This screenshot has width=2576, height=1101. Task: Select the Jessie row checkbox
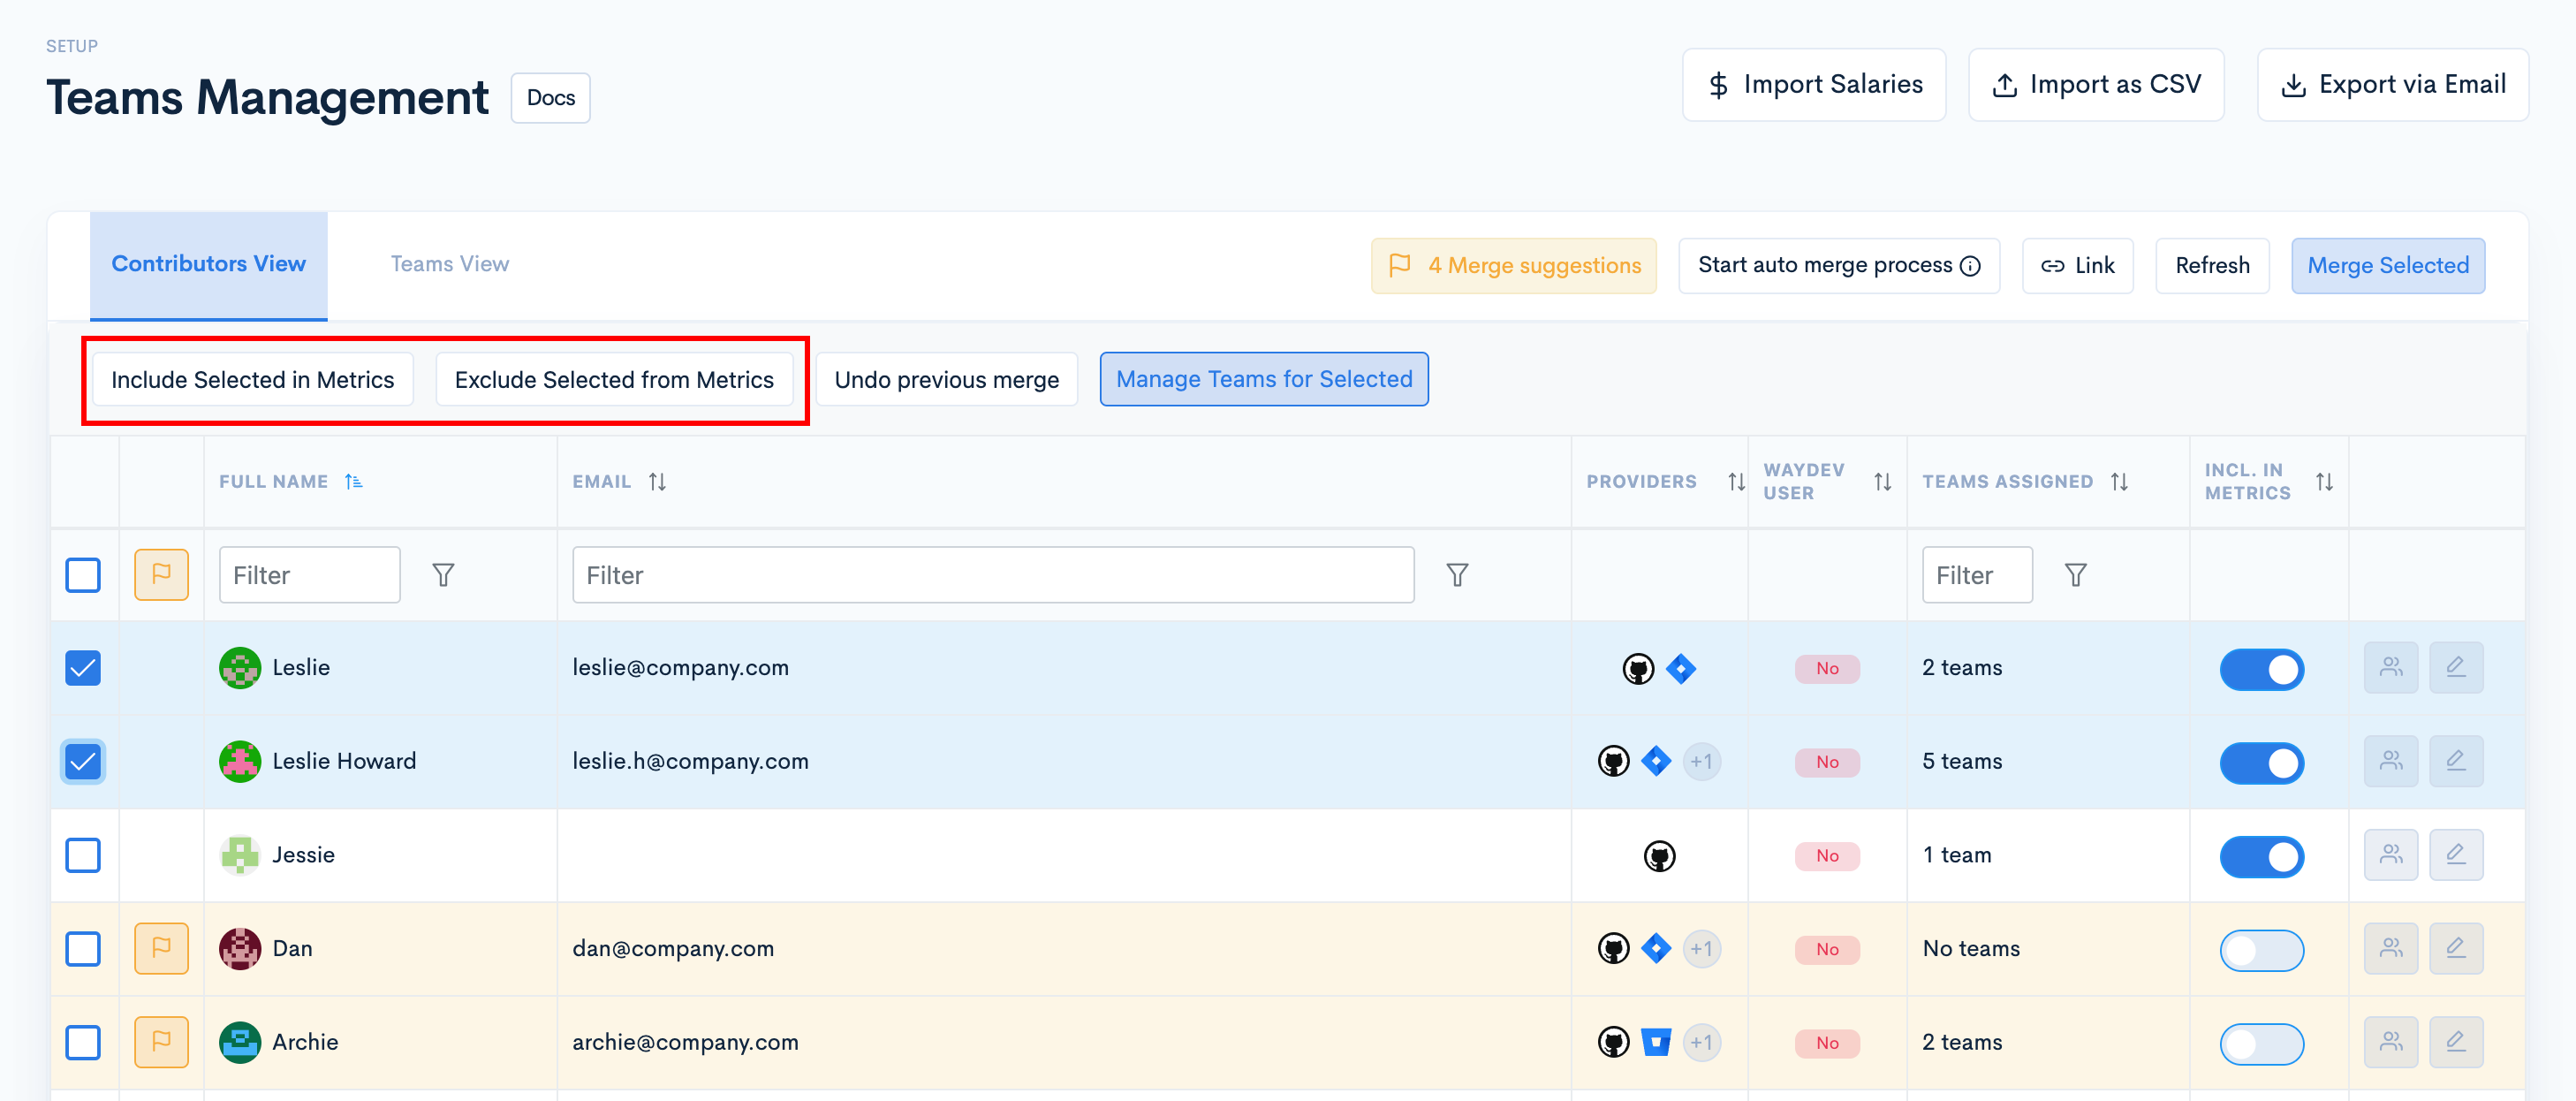83,856
